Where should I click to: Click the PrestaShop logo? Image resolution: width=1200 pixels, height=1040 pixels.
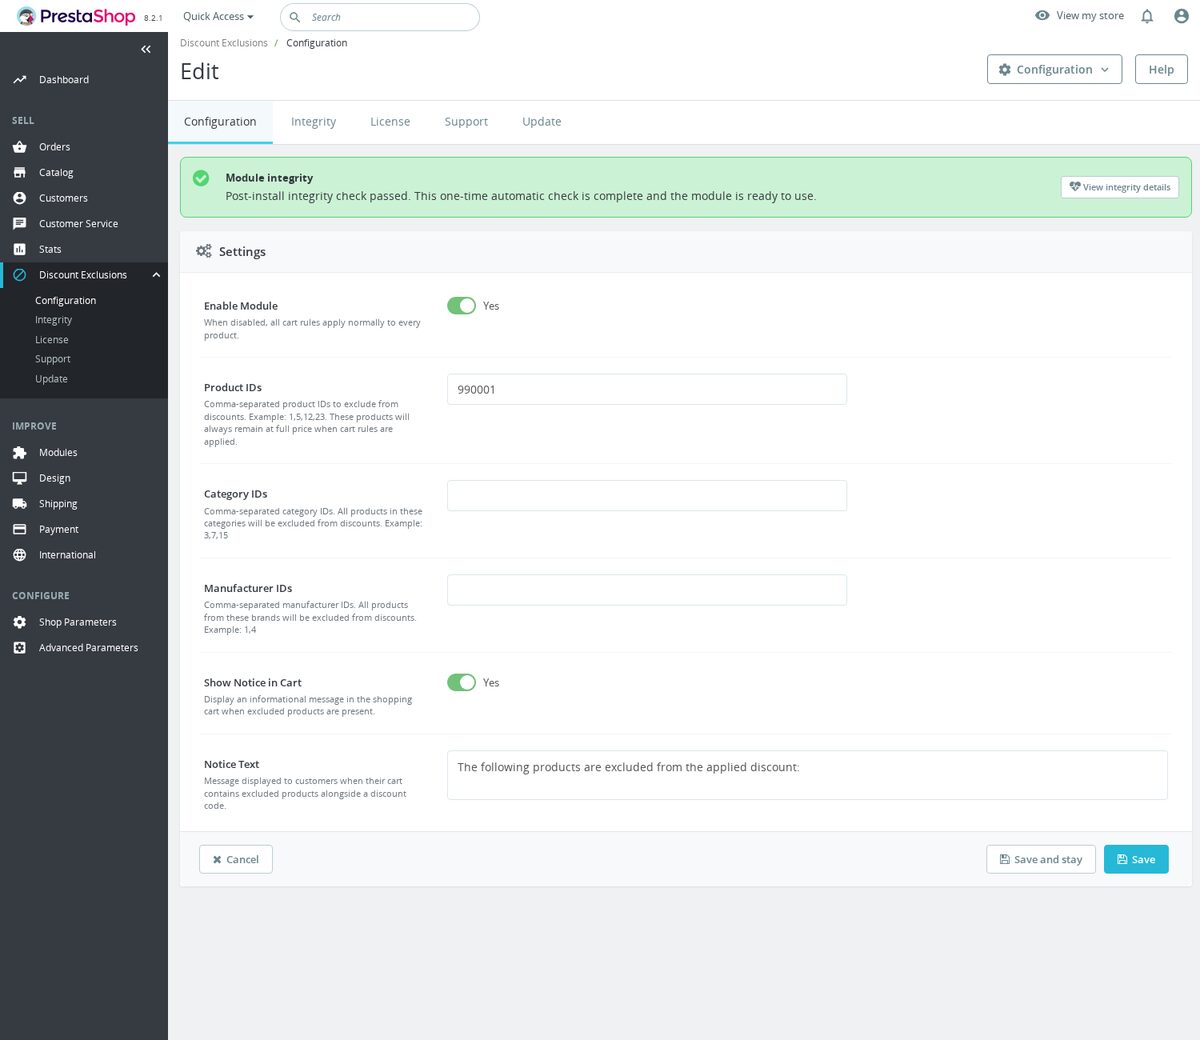pyautogui.click(x=76, y=16)
